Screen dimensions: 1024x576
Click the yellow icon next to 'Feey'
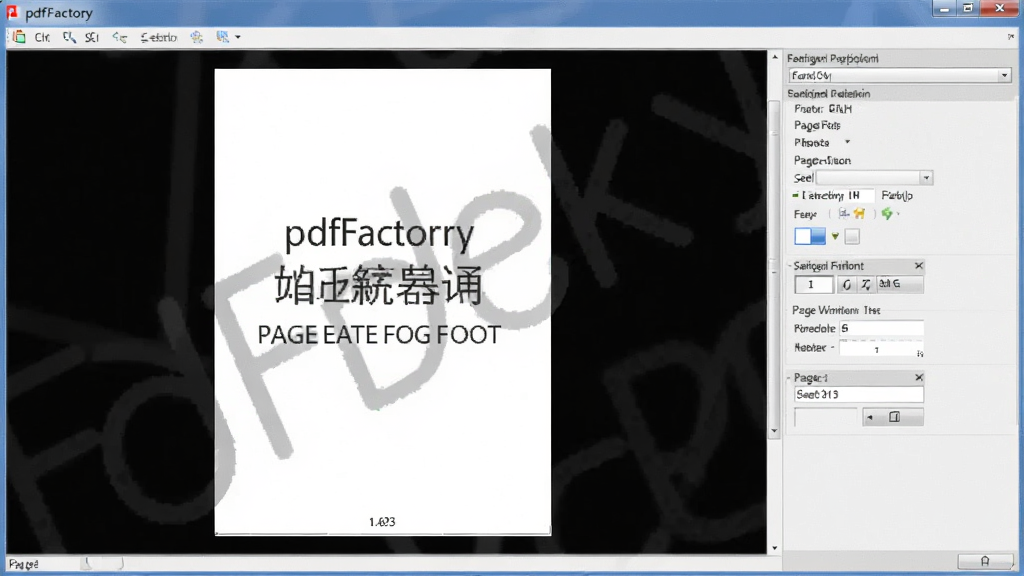tap(859, 214)
